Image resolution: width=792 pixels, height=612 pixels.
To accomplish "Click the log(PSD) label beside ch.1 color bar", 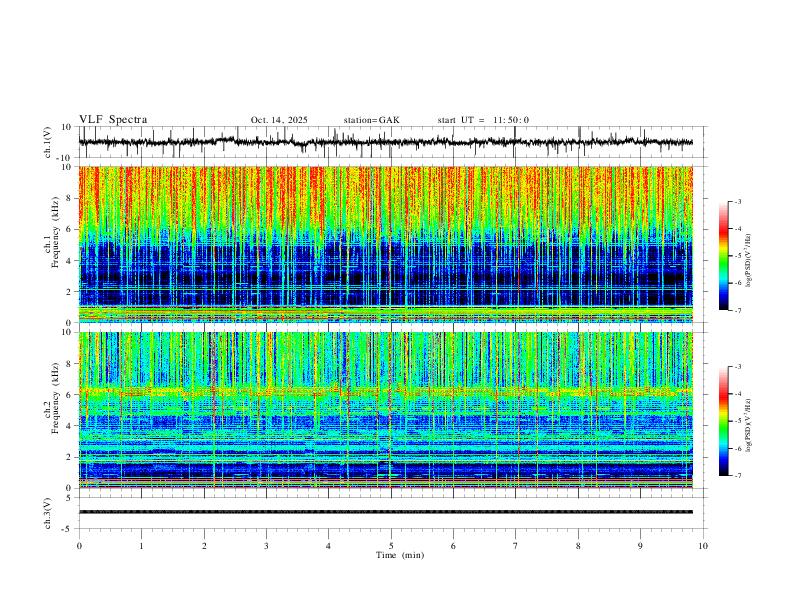I will (x=750, y=261).
